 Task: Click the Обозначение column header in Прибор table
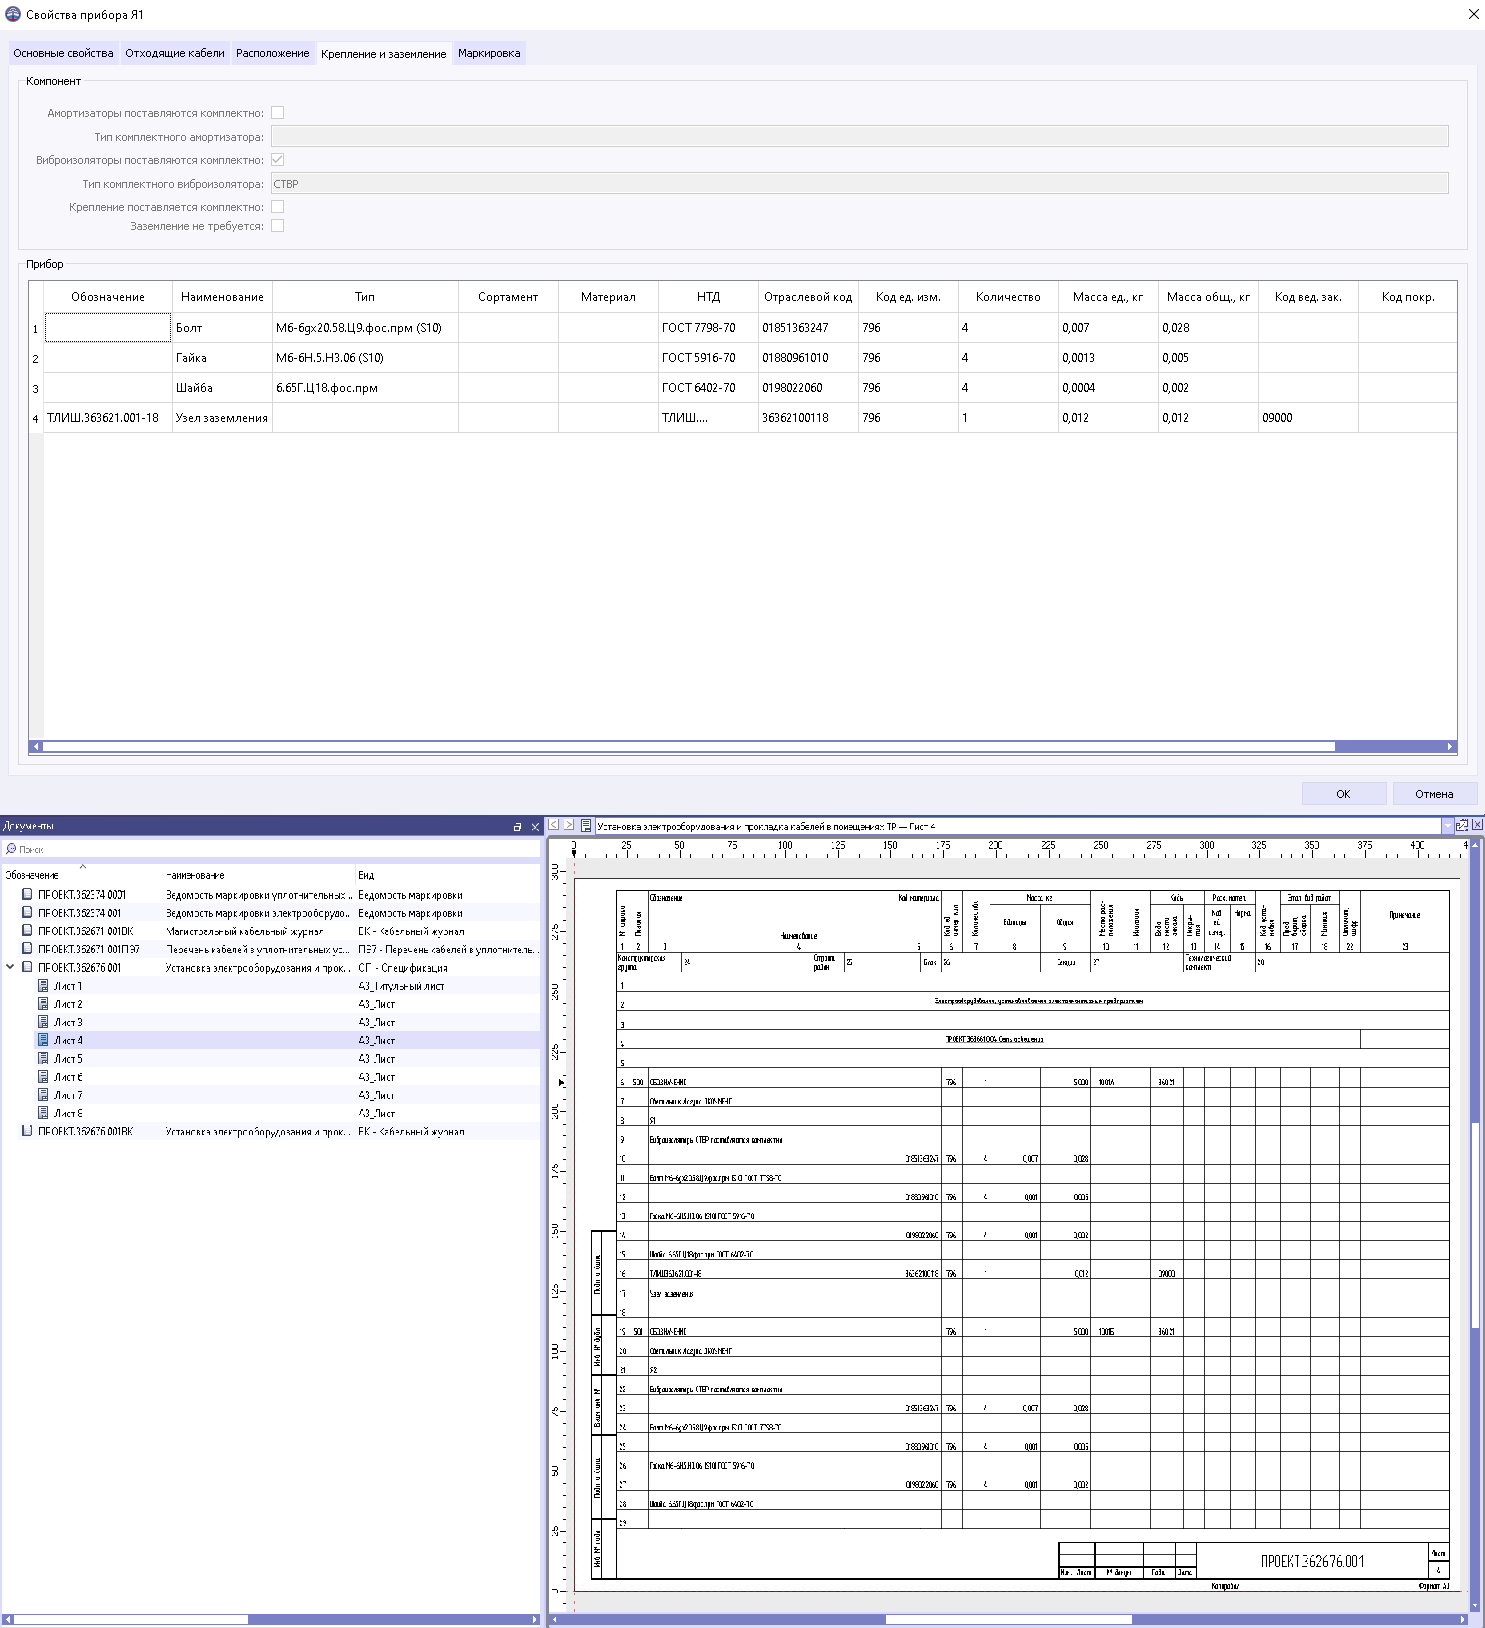[108, 297]
